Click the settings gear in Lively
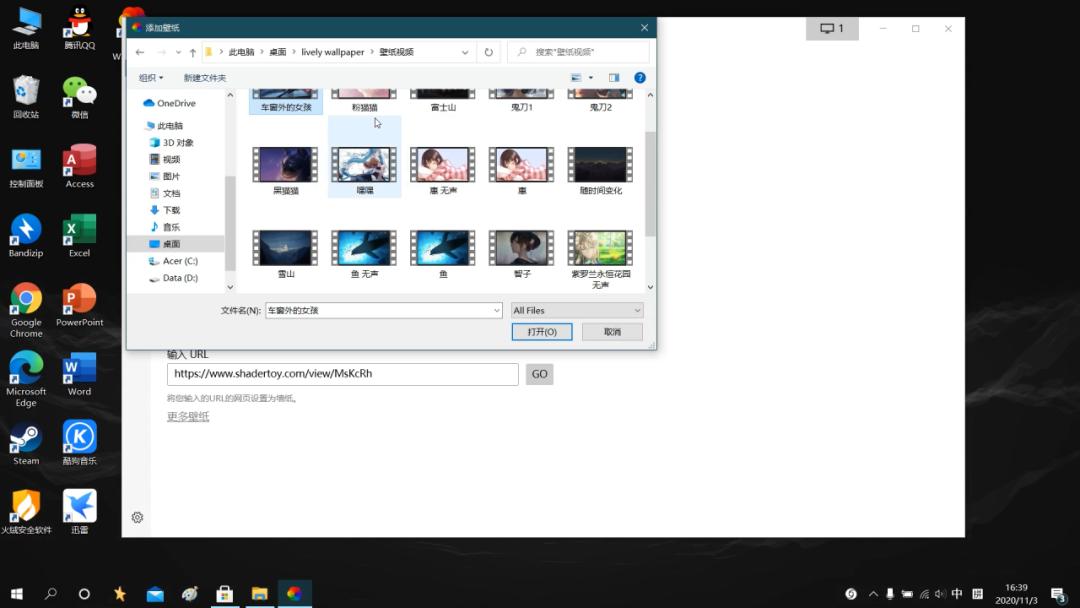This screenshot has width=1080, height=608. point(137,517)
